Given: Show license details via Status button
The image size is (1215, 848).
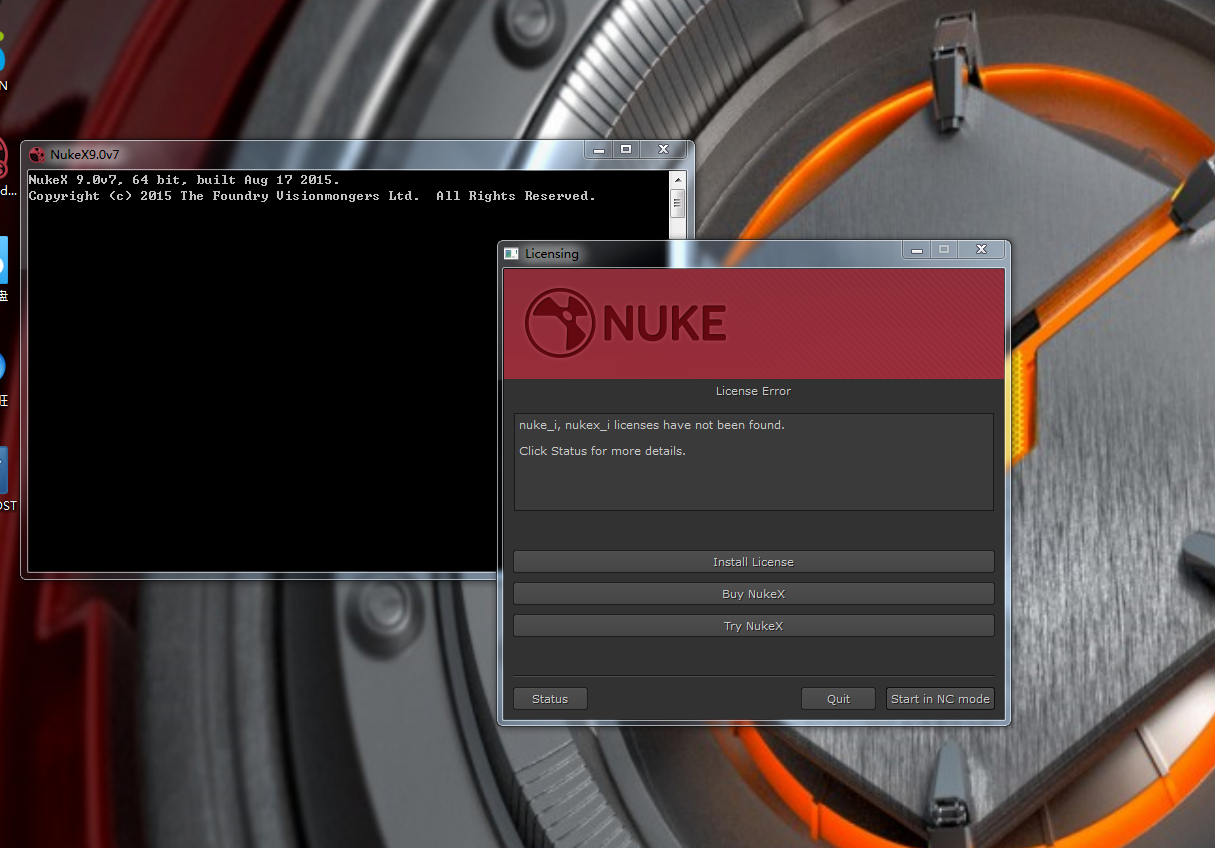Looking at the screenshot, I should (550, 699).
